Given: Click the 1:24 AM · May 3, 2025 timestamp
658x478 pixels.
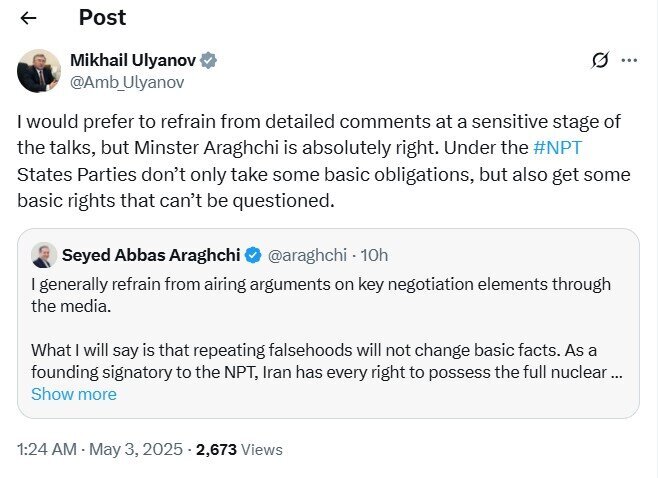Looking at the screenshot, I should tap(100, 450).
